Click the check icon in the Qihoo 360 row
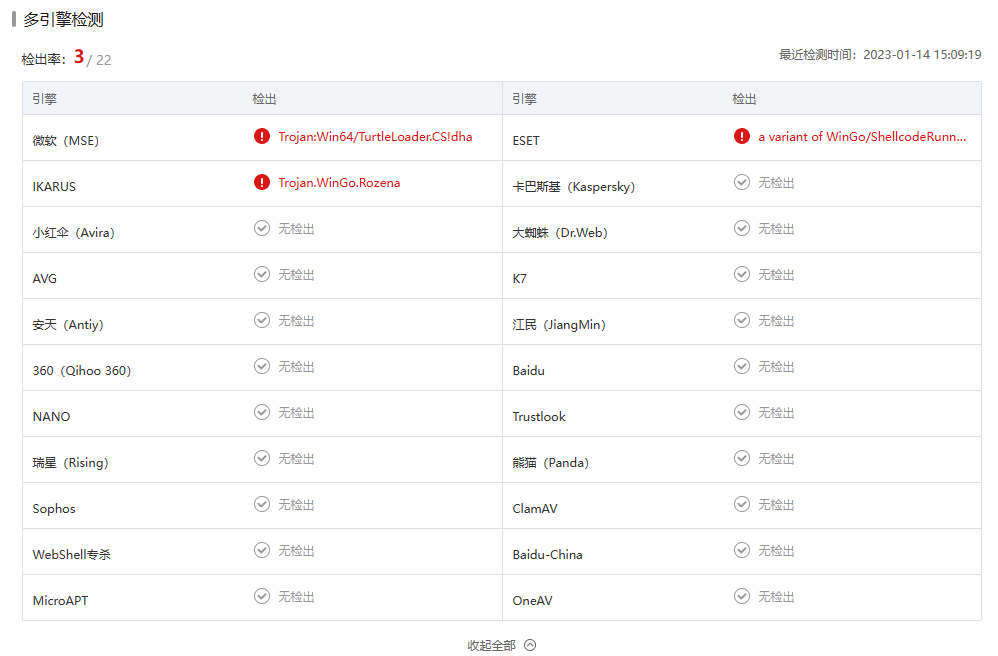The height and width of the screenshot is (656, 998). click(262, 366)
